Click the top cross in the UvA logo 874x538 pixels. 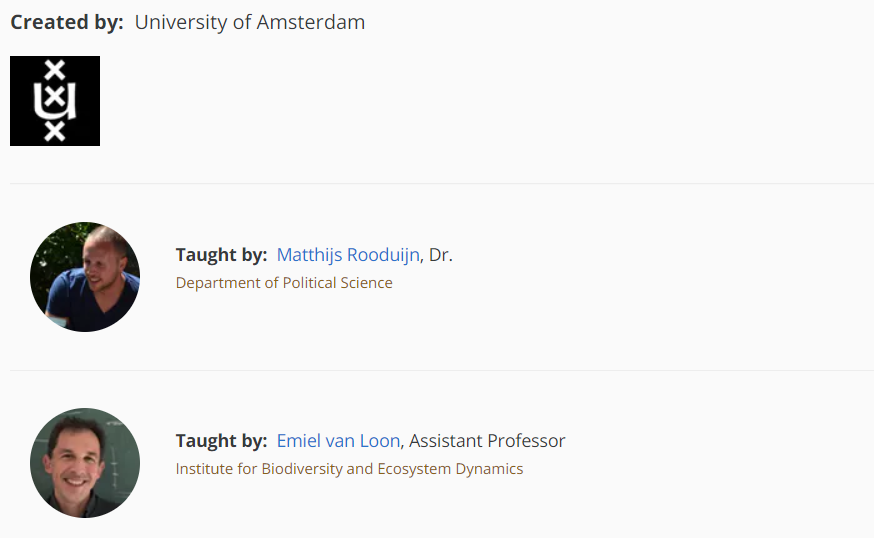tap(57, 71)
